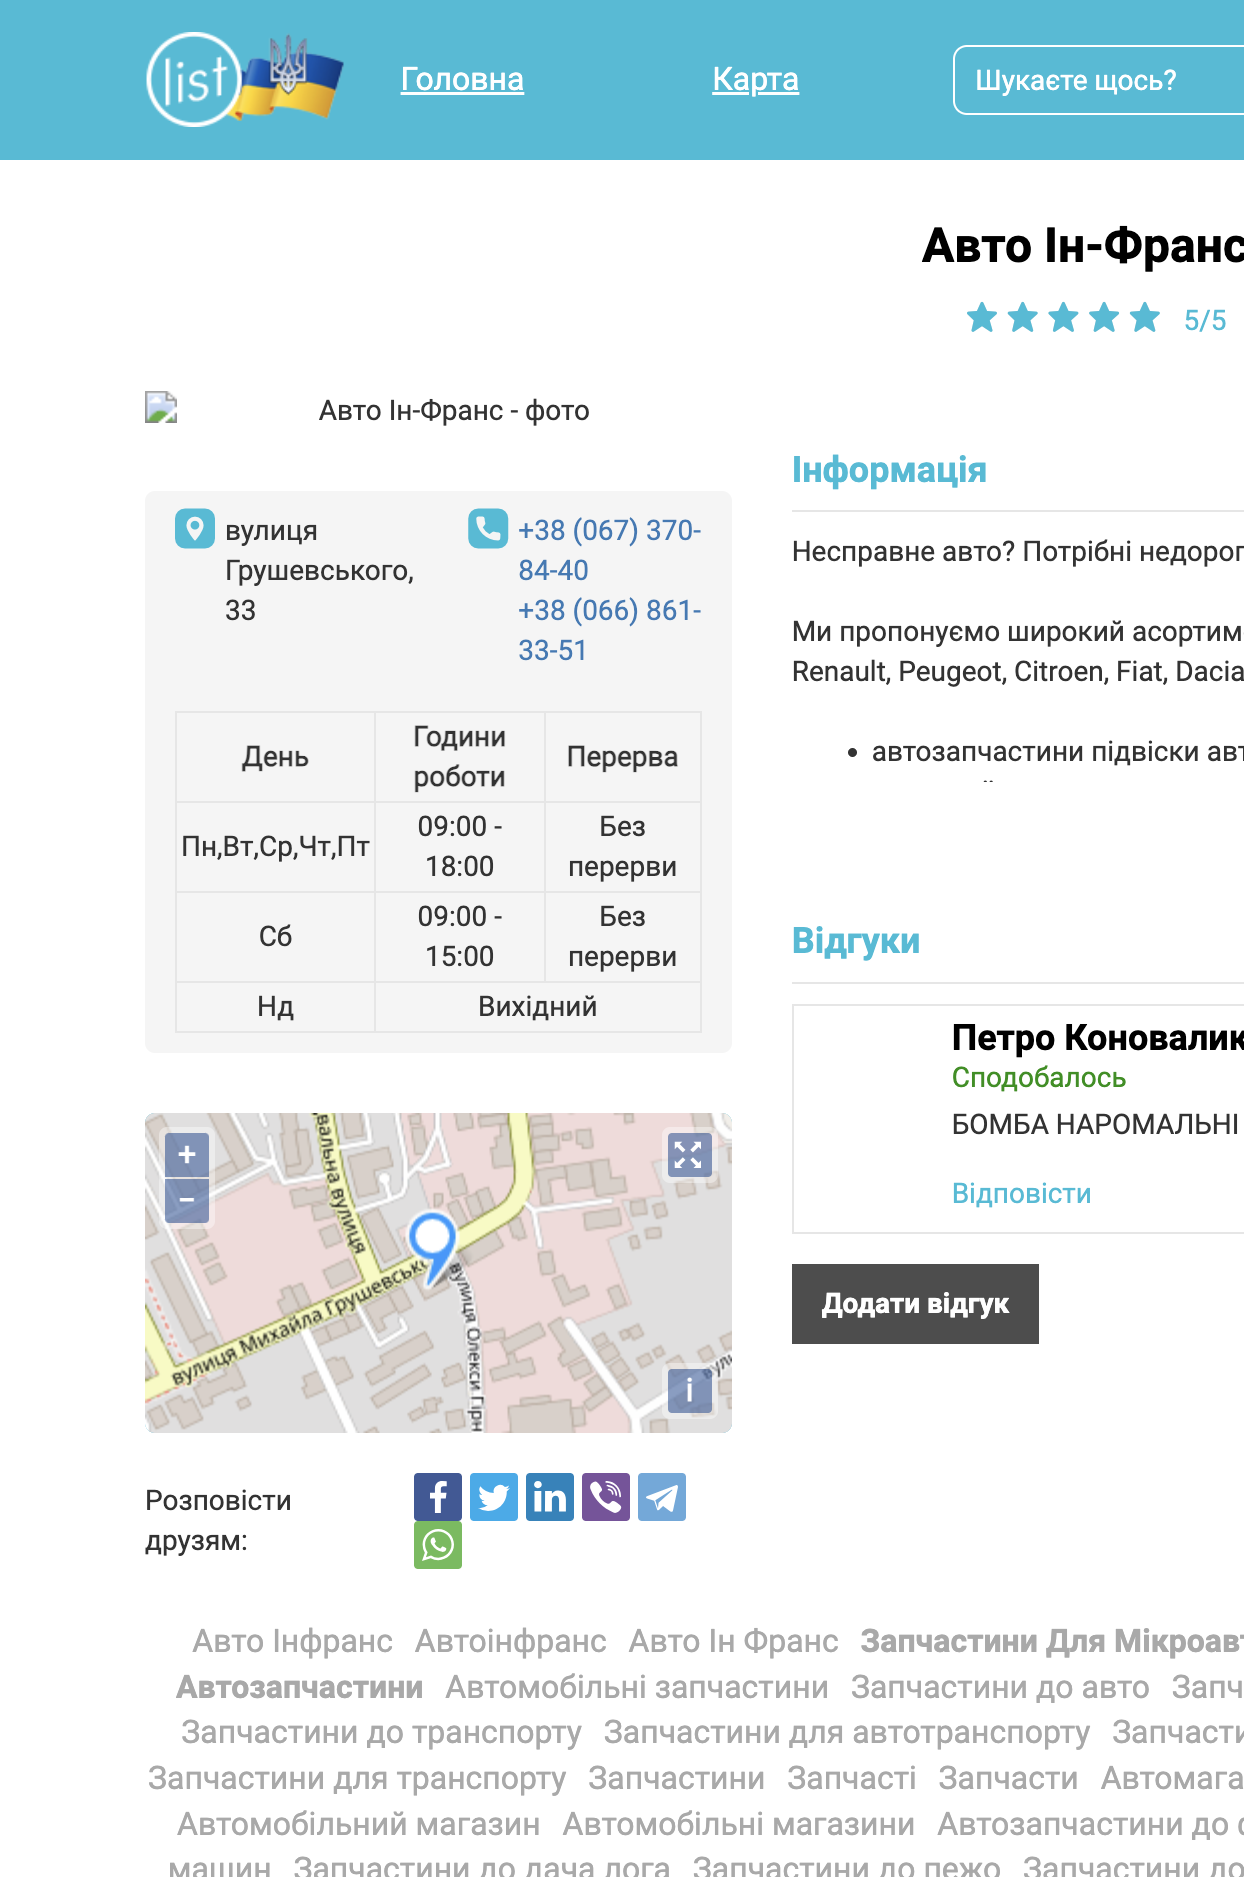Open the Автомобільні магазини tag
This screenshot has width=1244, height=1877.
click(739, 1824)
